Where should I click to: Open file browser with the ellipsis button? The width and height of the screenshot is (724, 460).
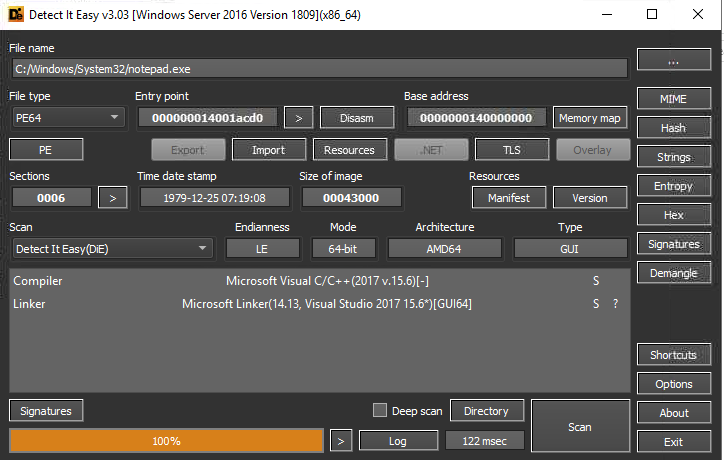(673, 61)
